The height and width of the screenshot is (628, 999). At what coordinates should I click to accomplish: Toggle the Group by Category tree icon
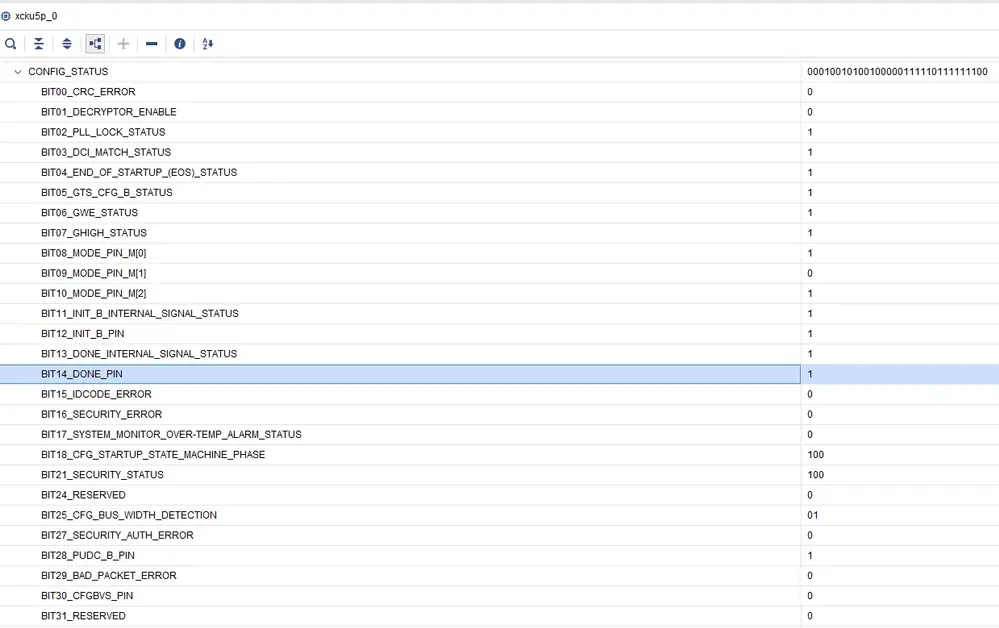(95, 44)
